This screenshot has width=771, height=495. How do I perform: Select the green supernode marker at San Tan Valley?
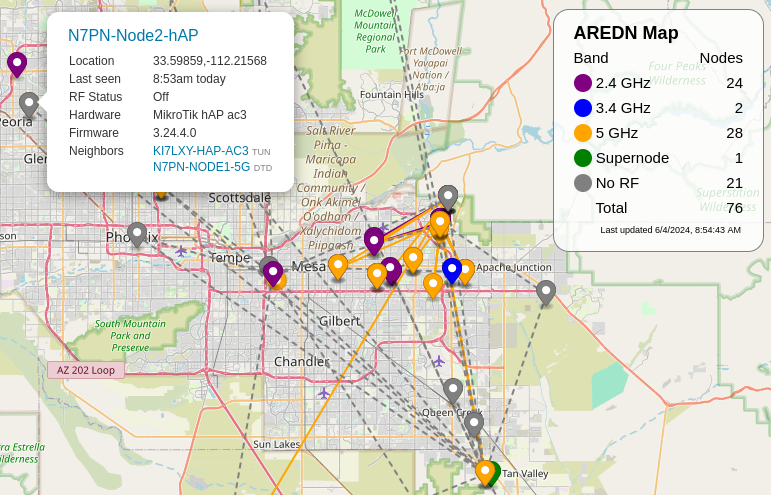click(x=496, y=472)
